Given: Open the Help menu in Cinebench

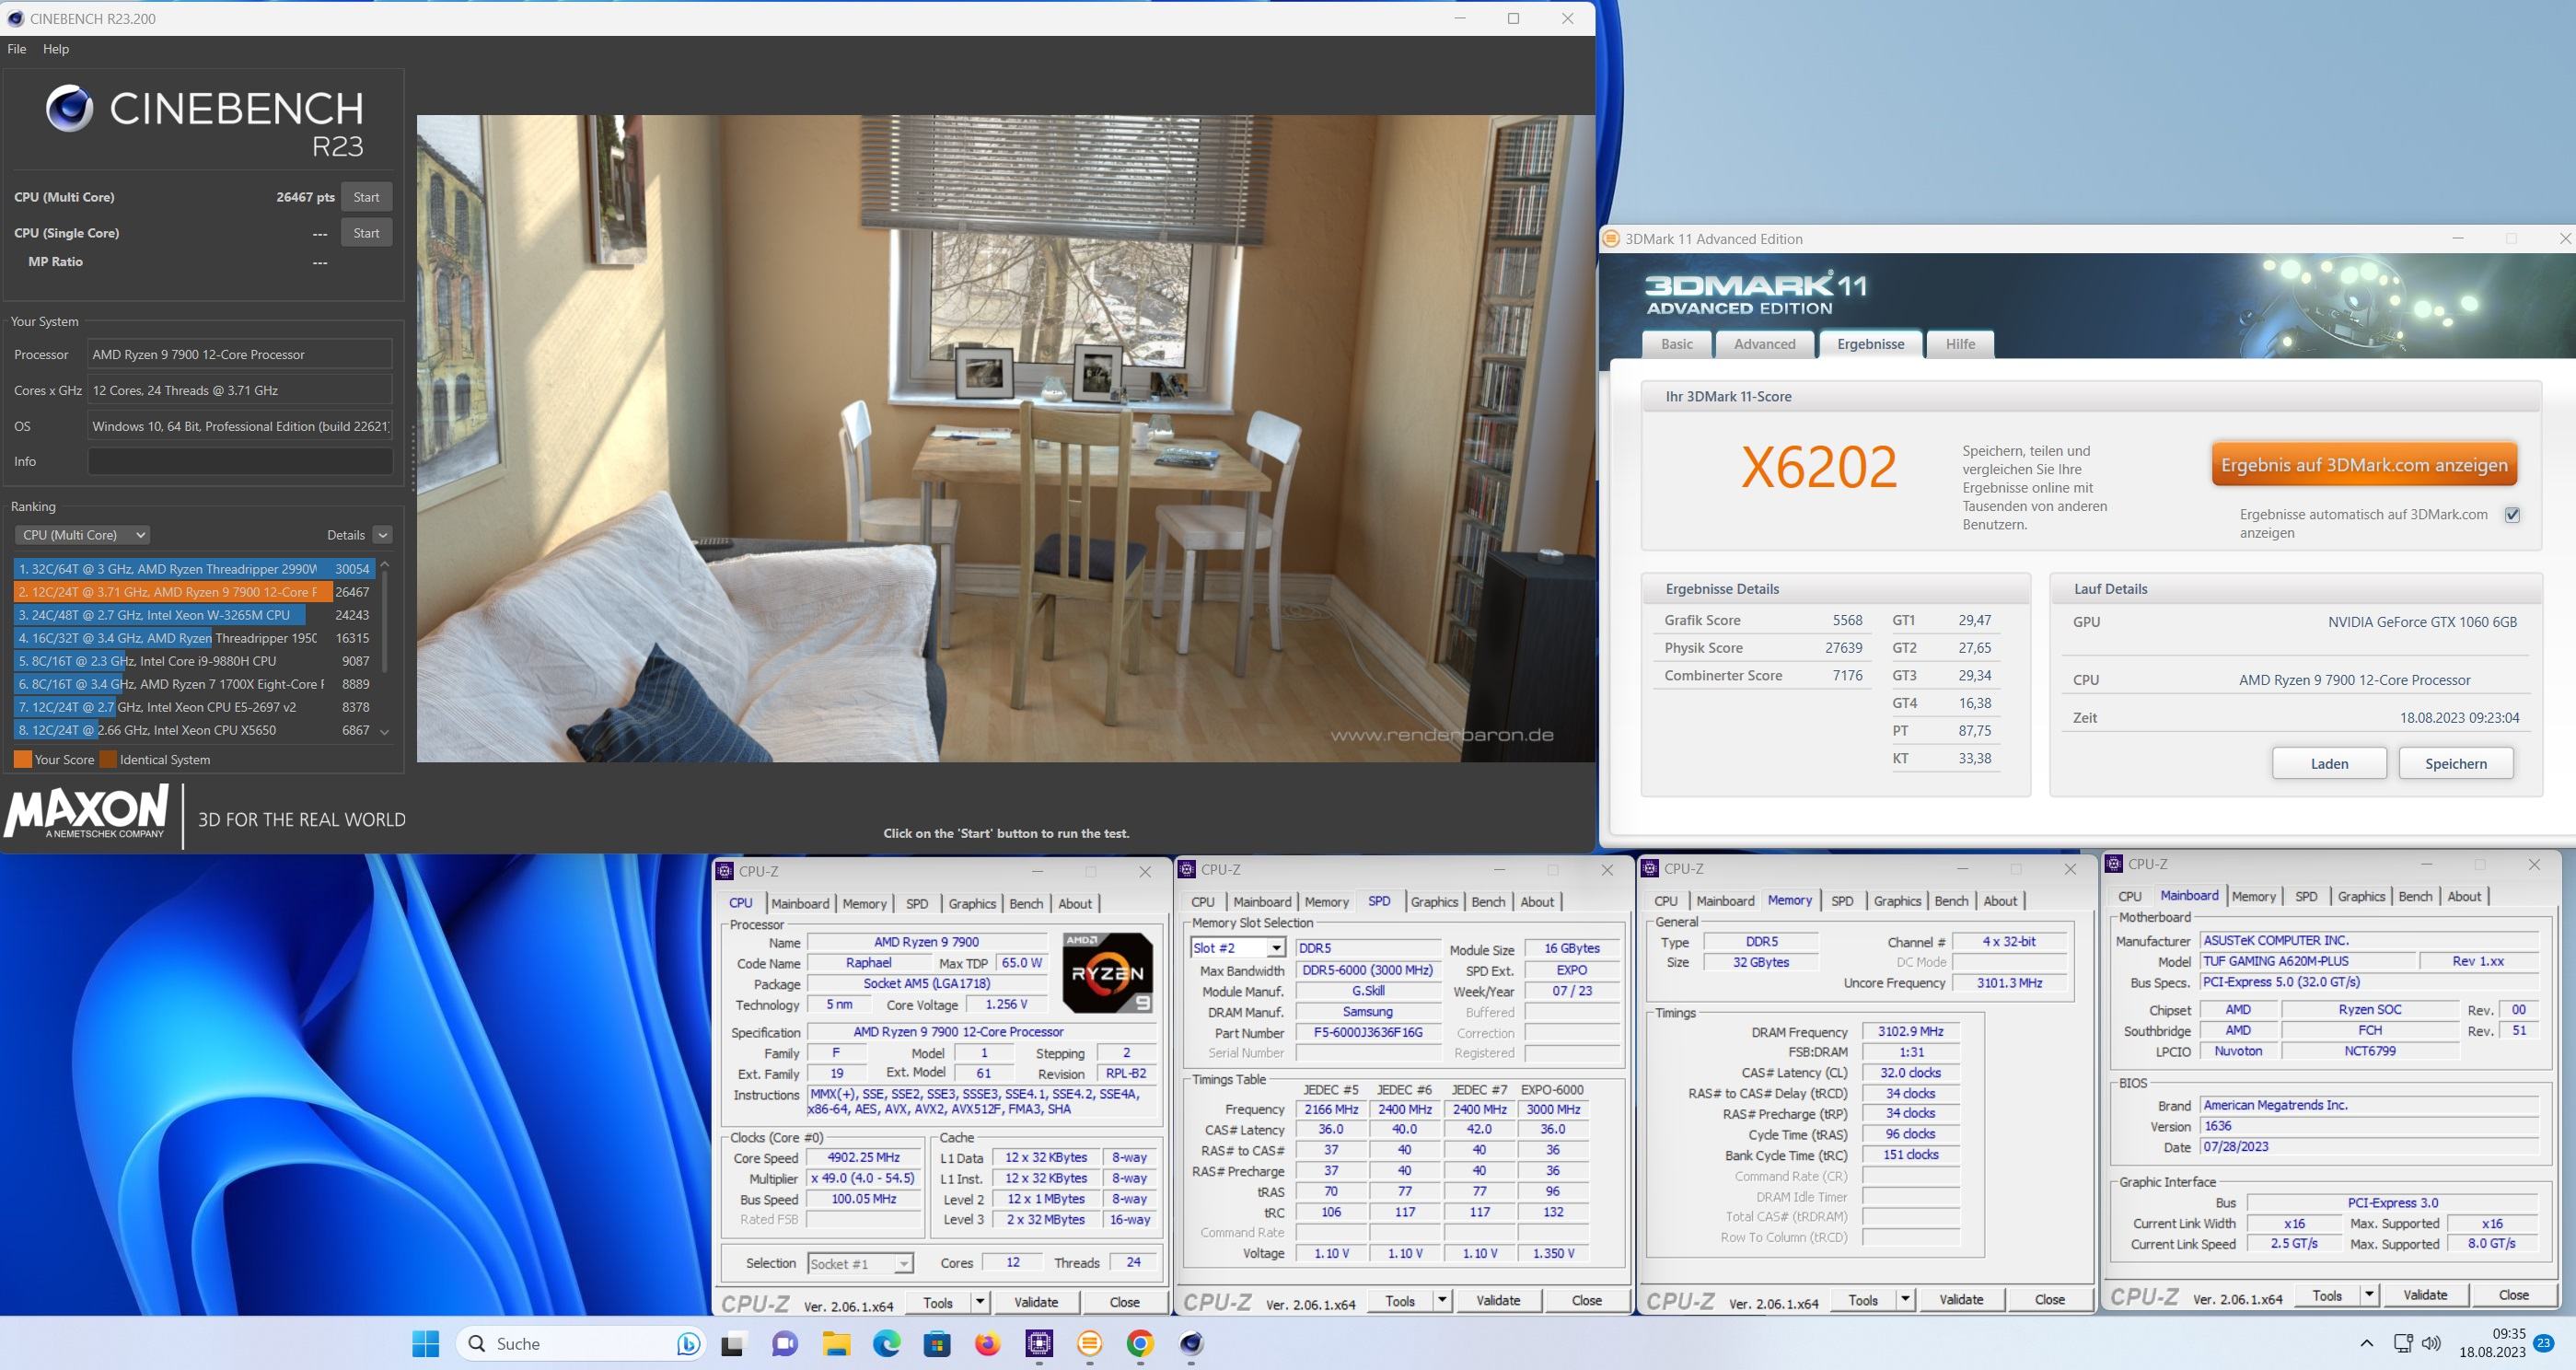Looking at the screenshot, I should point(56,48).
